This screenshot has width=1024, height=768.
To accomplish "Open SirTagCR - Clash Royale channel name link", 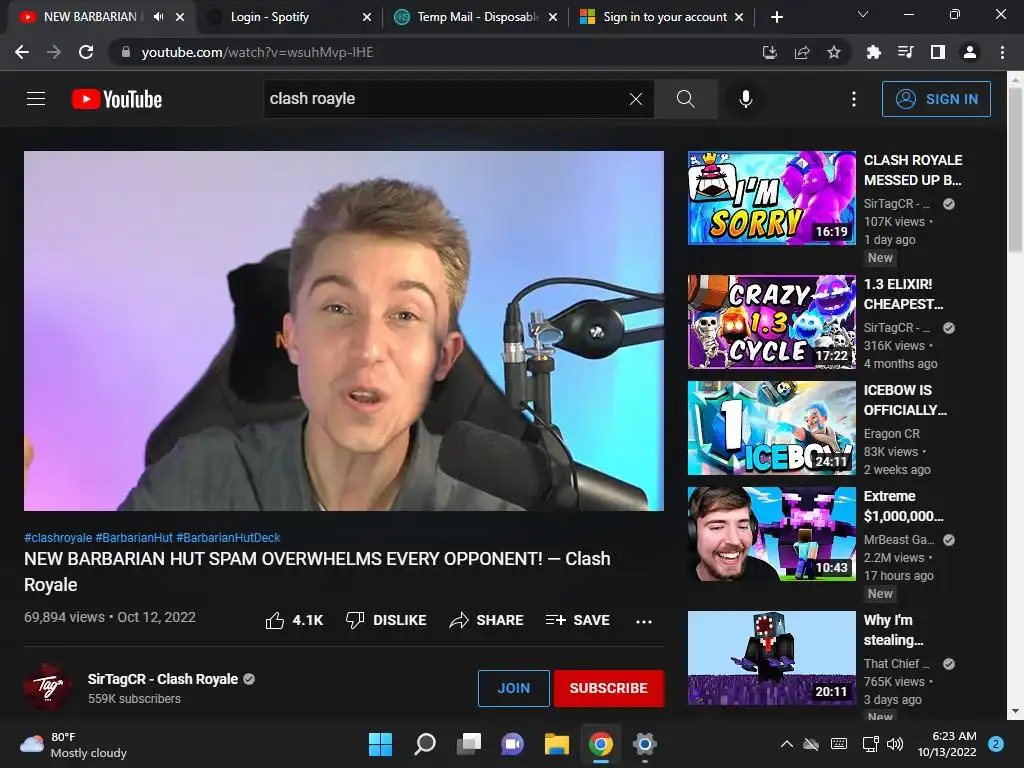I will tap(163, 679).
